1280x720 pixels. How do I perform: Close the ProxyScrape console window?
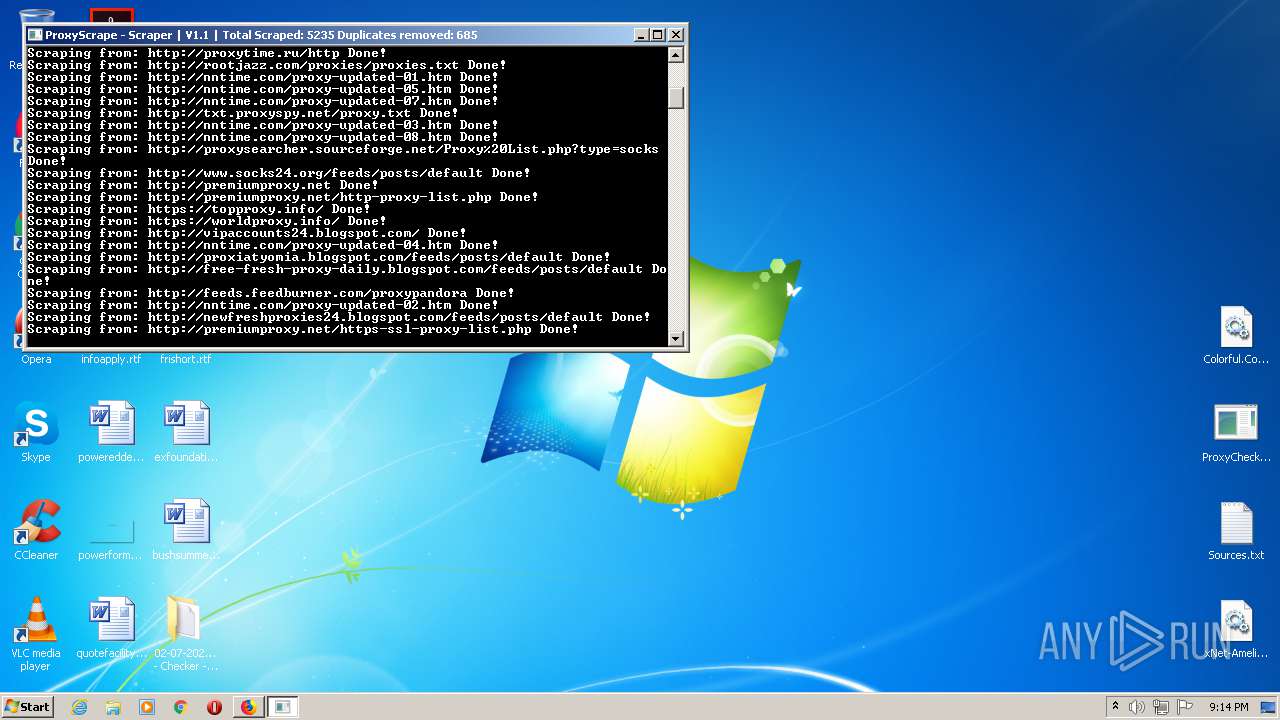(675, 35)
